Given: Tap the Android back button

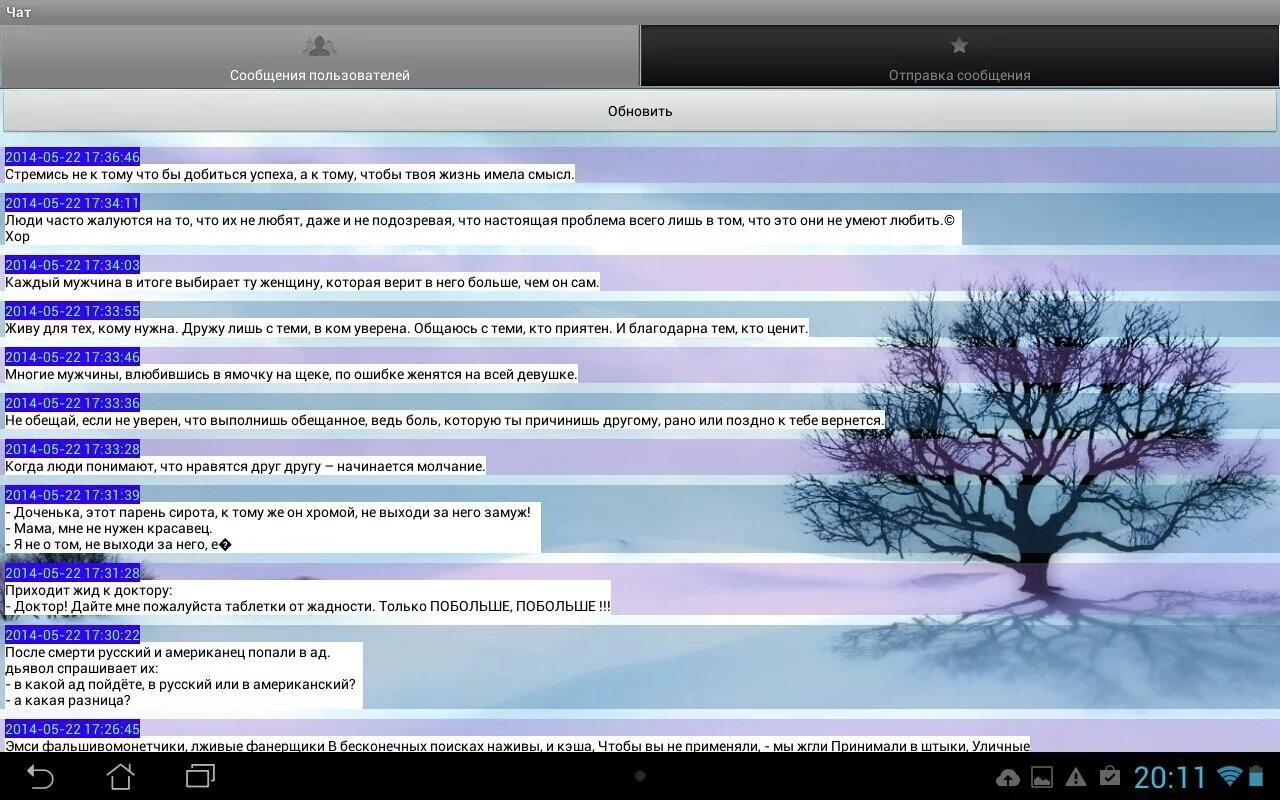Looking at the screenshot, I should (x=40, y=776).
